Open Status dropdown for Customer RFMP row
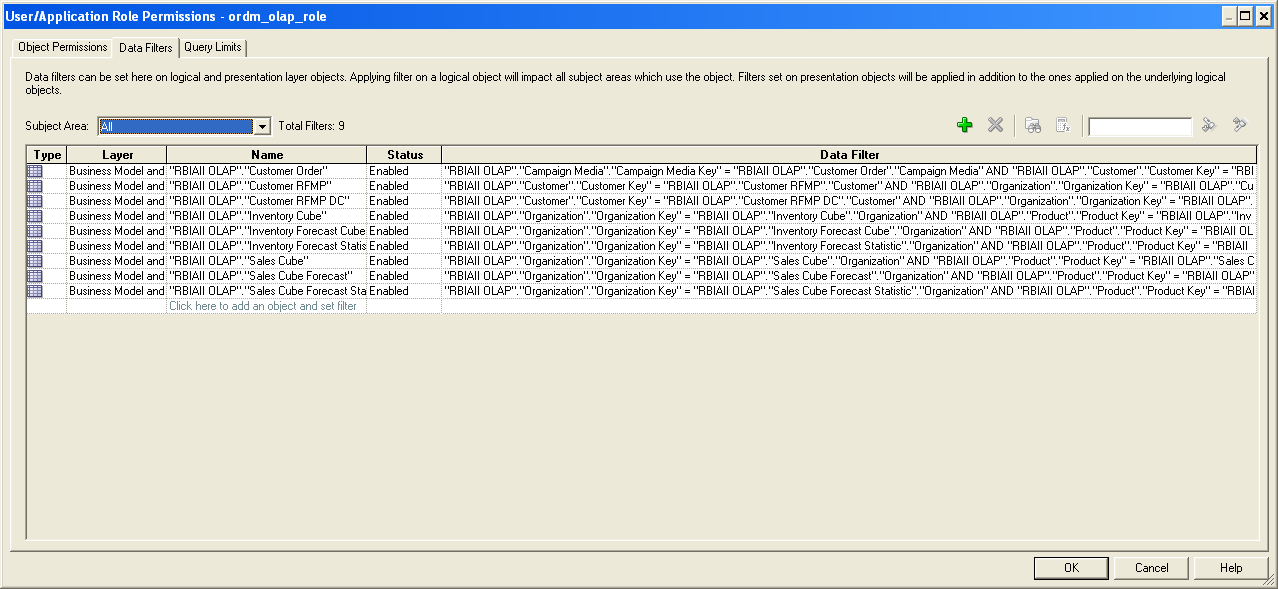This screenshot has width=1278, height=589. point(403,186)
